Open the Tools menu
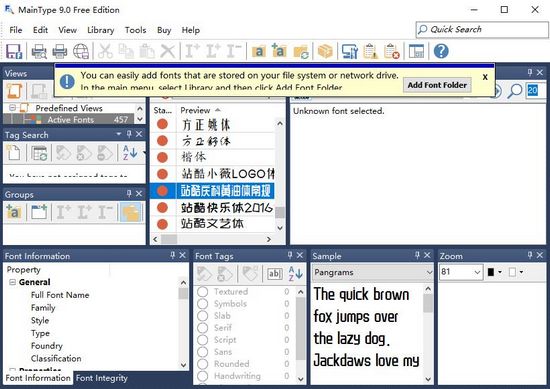550x389 pixels. pyautogui.click(x=135, y=30)
